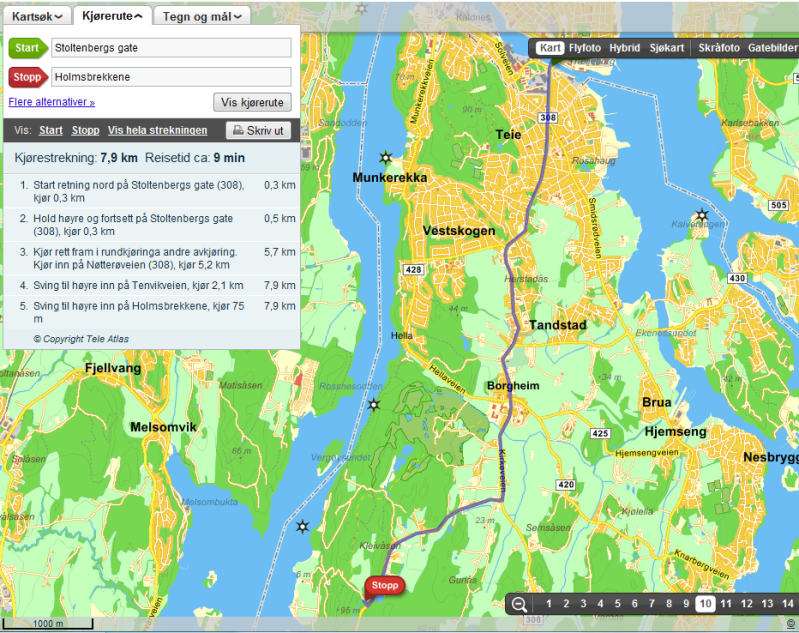Enable Sjøkart nautical chart view
Screen dimensions: 799x633
click(x=667, y=48)
